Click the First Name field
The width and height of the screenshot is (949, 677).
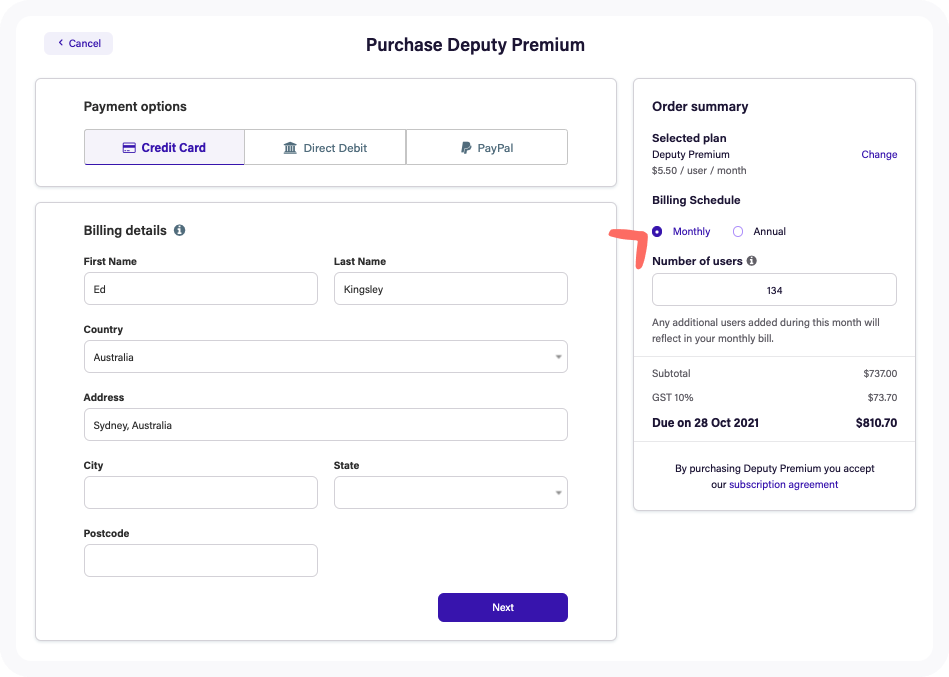(x=200, y=289)
